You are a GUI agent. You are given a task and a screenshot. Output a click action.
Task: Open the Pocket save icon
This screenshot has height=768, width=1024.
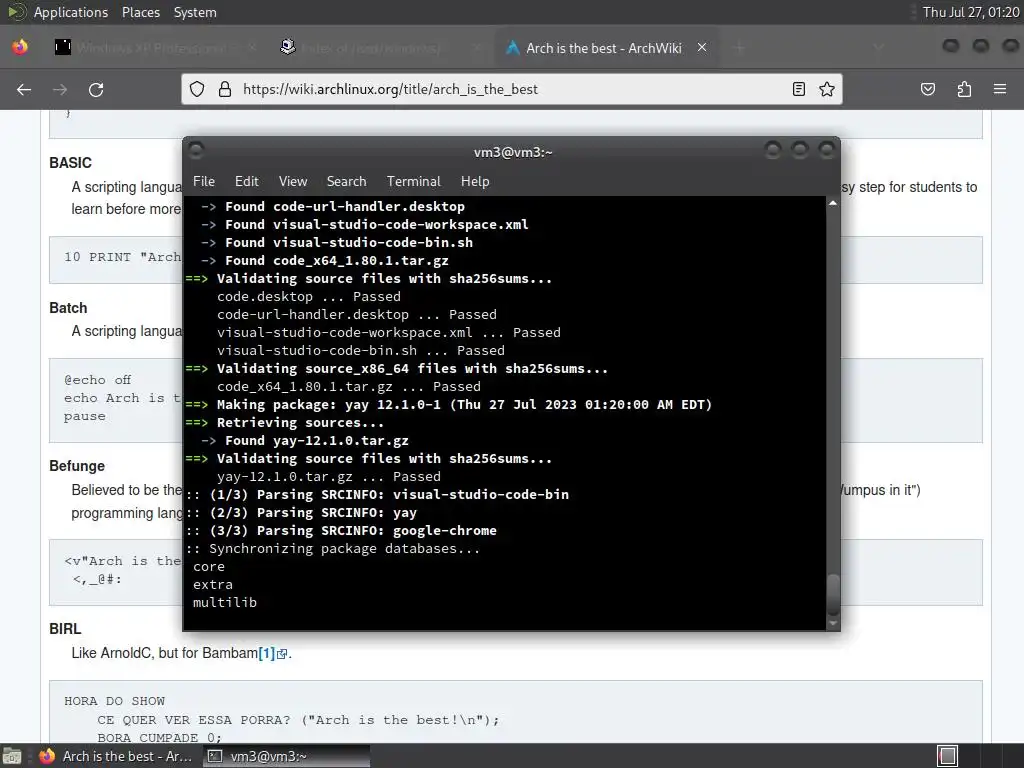pos(928,89)
